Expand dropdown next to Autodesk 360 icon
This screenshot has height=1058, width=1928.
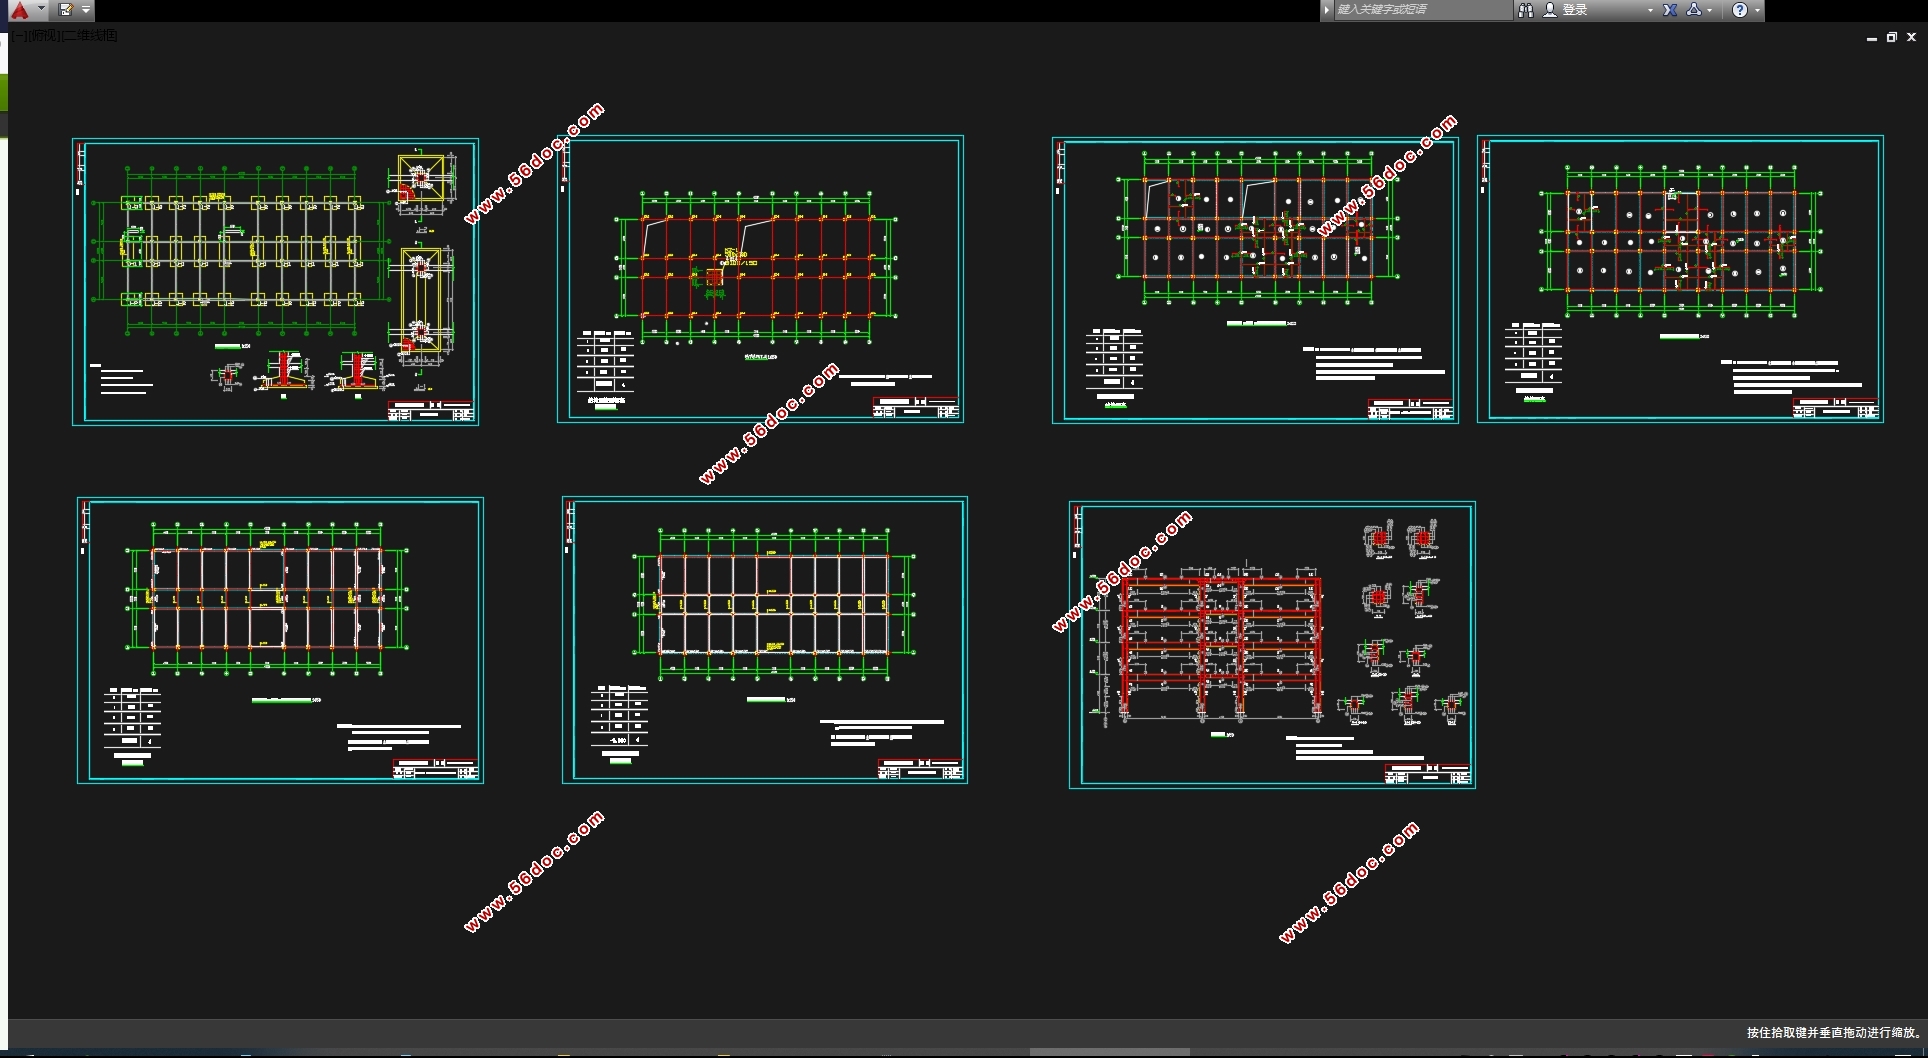pos(1710,10)
